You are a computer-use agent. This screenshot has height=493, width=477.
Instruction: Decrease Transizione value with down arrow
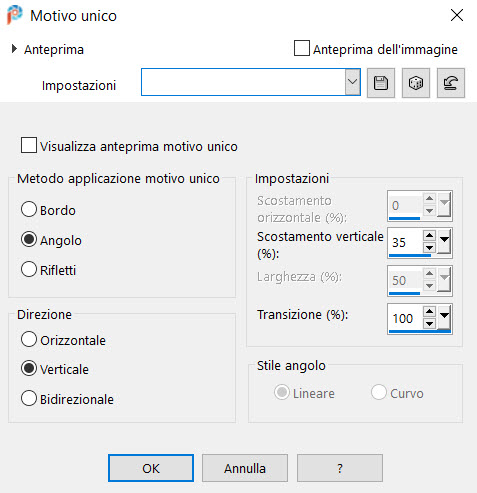tap(429, 323)
